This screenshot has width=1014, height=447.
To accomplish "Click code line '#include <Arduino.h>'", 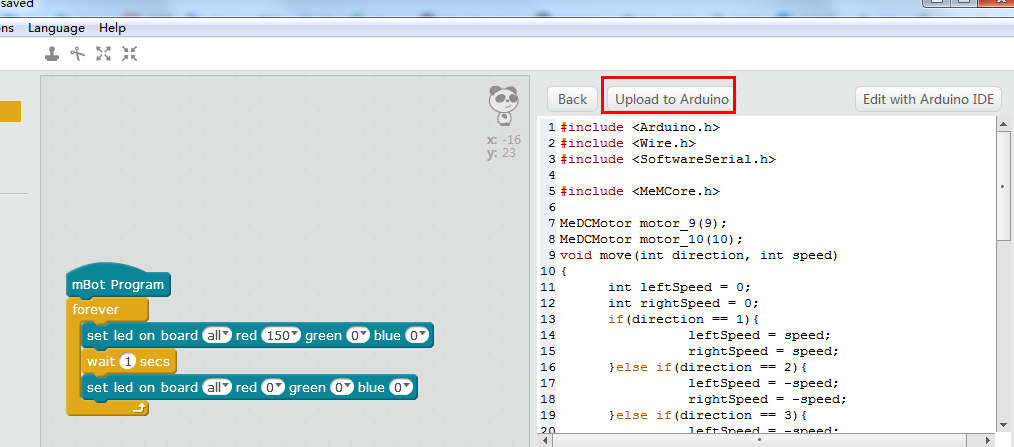I will point(640,127).
